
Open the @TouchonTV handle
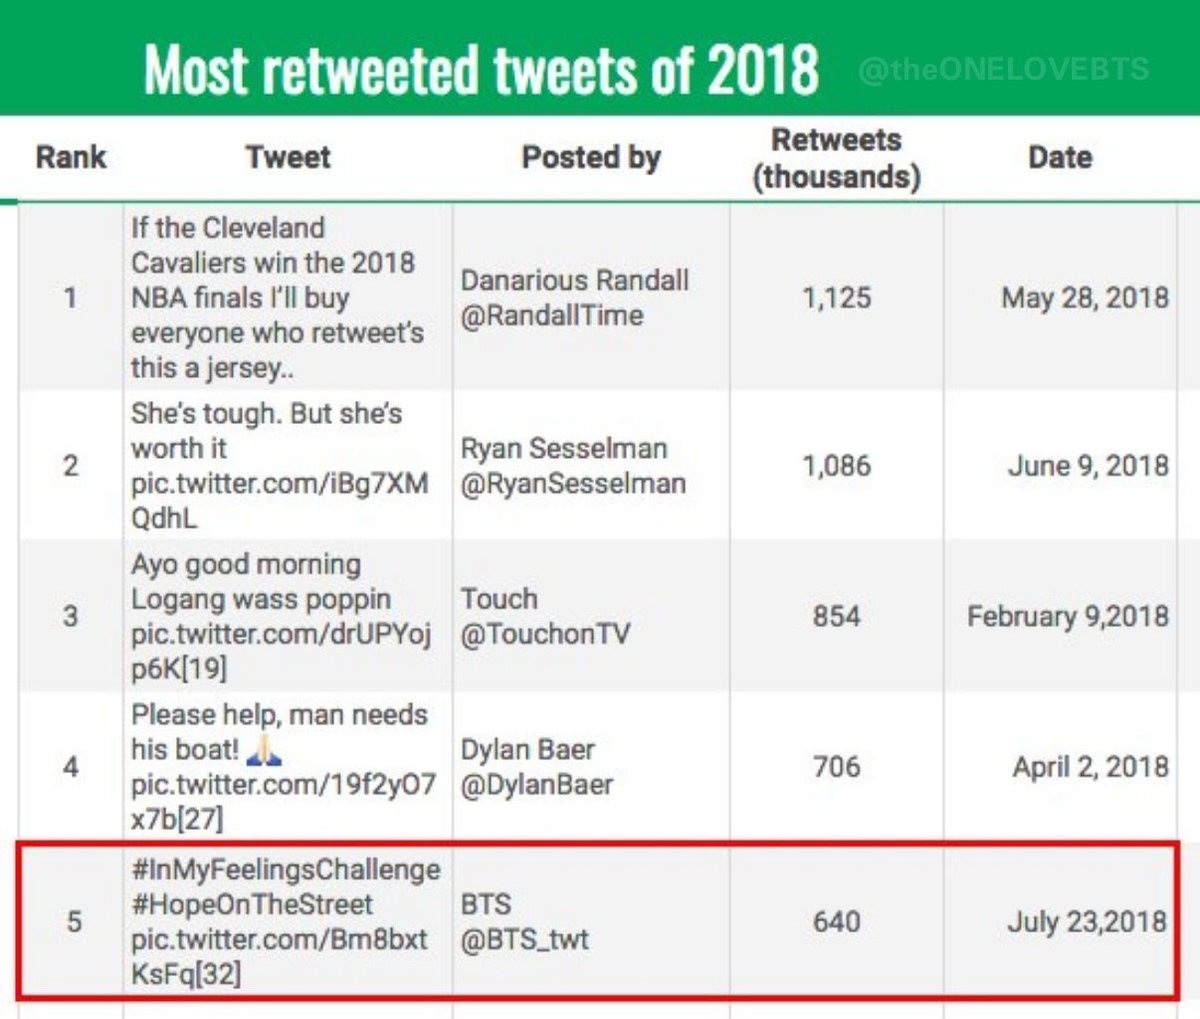pyautogui.click(x=545, y=634)
